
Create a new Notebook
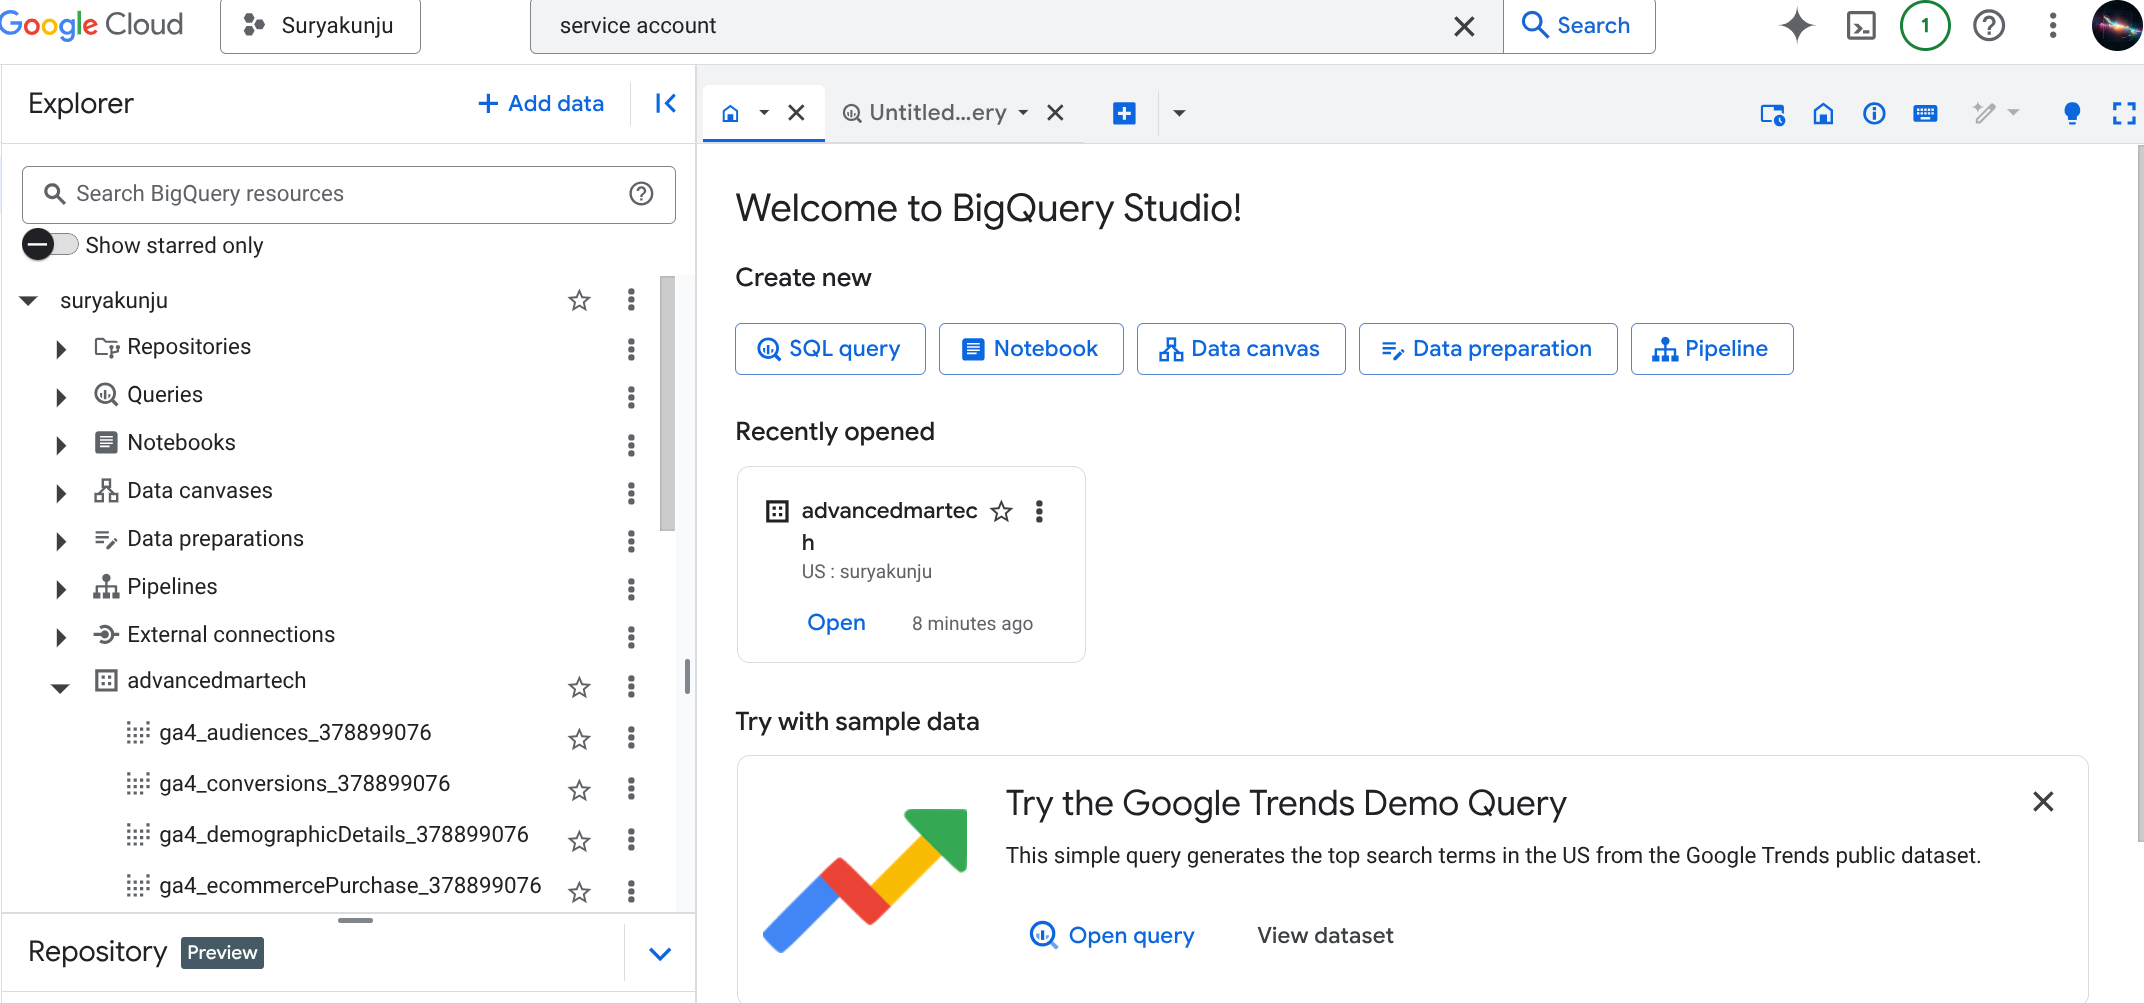click(1031, 349)
